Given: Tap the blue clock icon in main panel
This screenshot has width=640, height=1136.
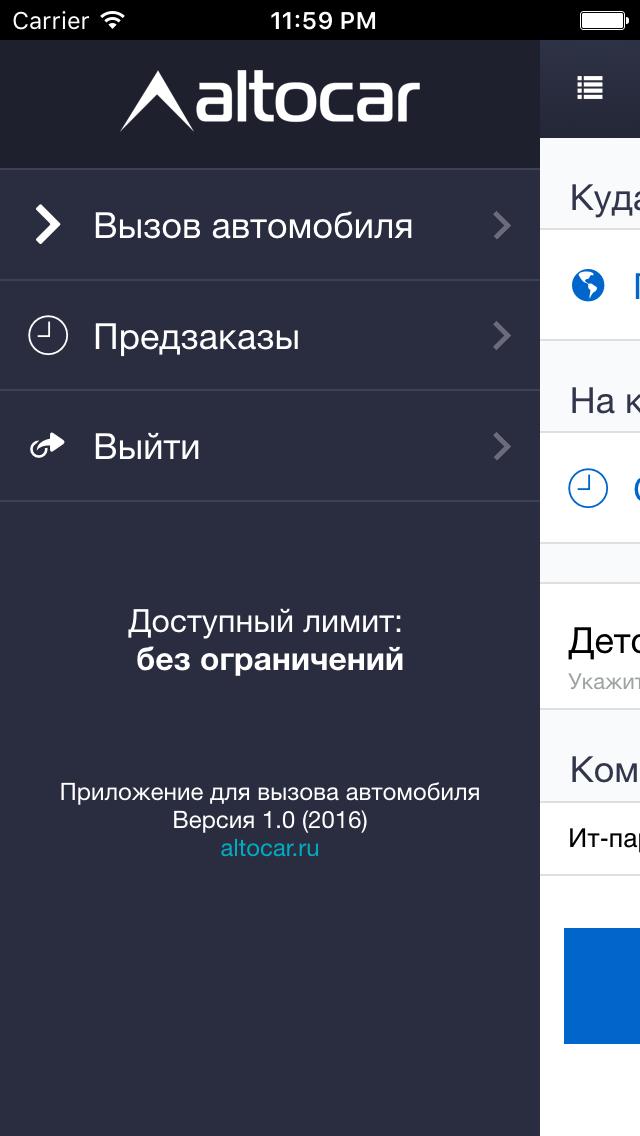Looking at the screenshot, I should tap(588, 489).
